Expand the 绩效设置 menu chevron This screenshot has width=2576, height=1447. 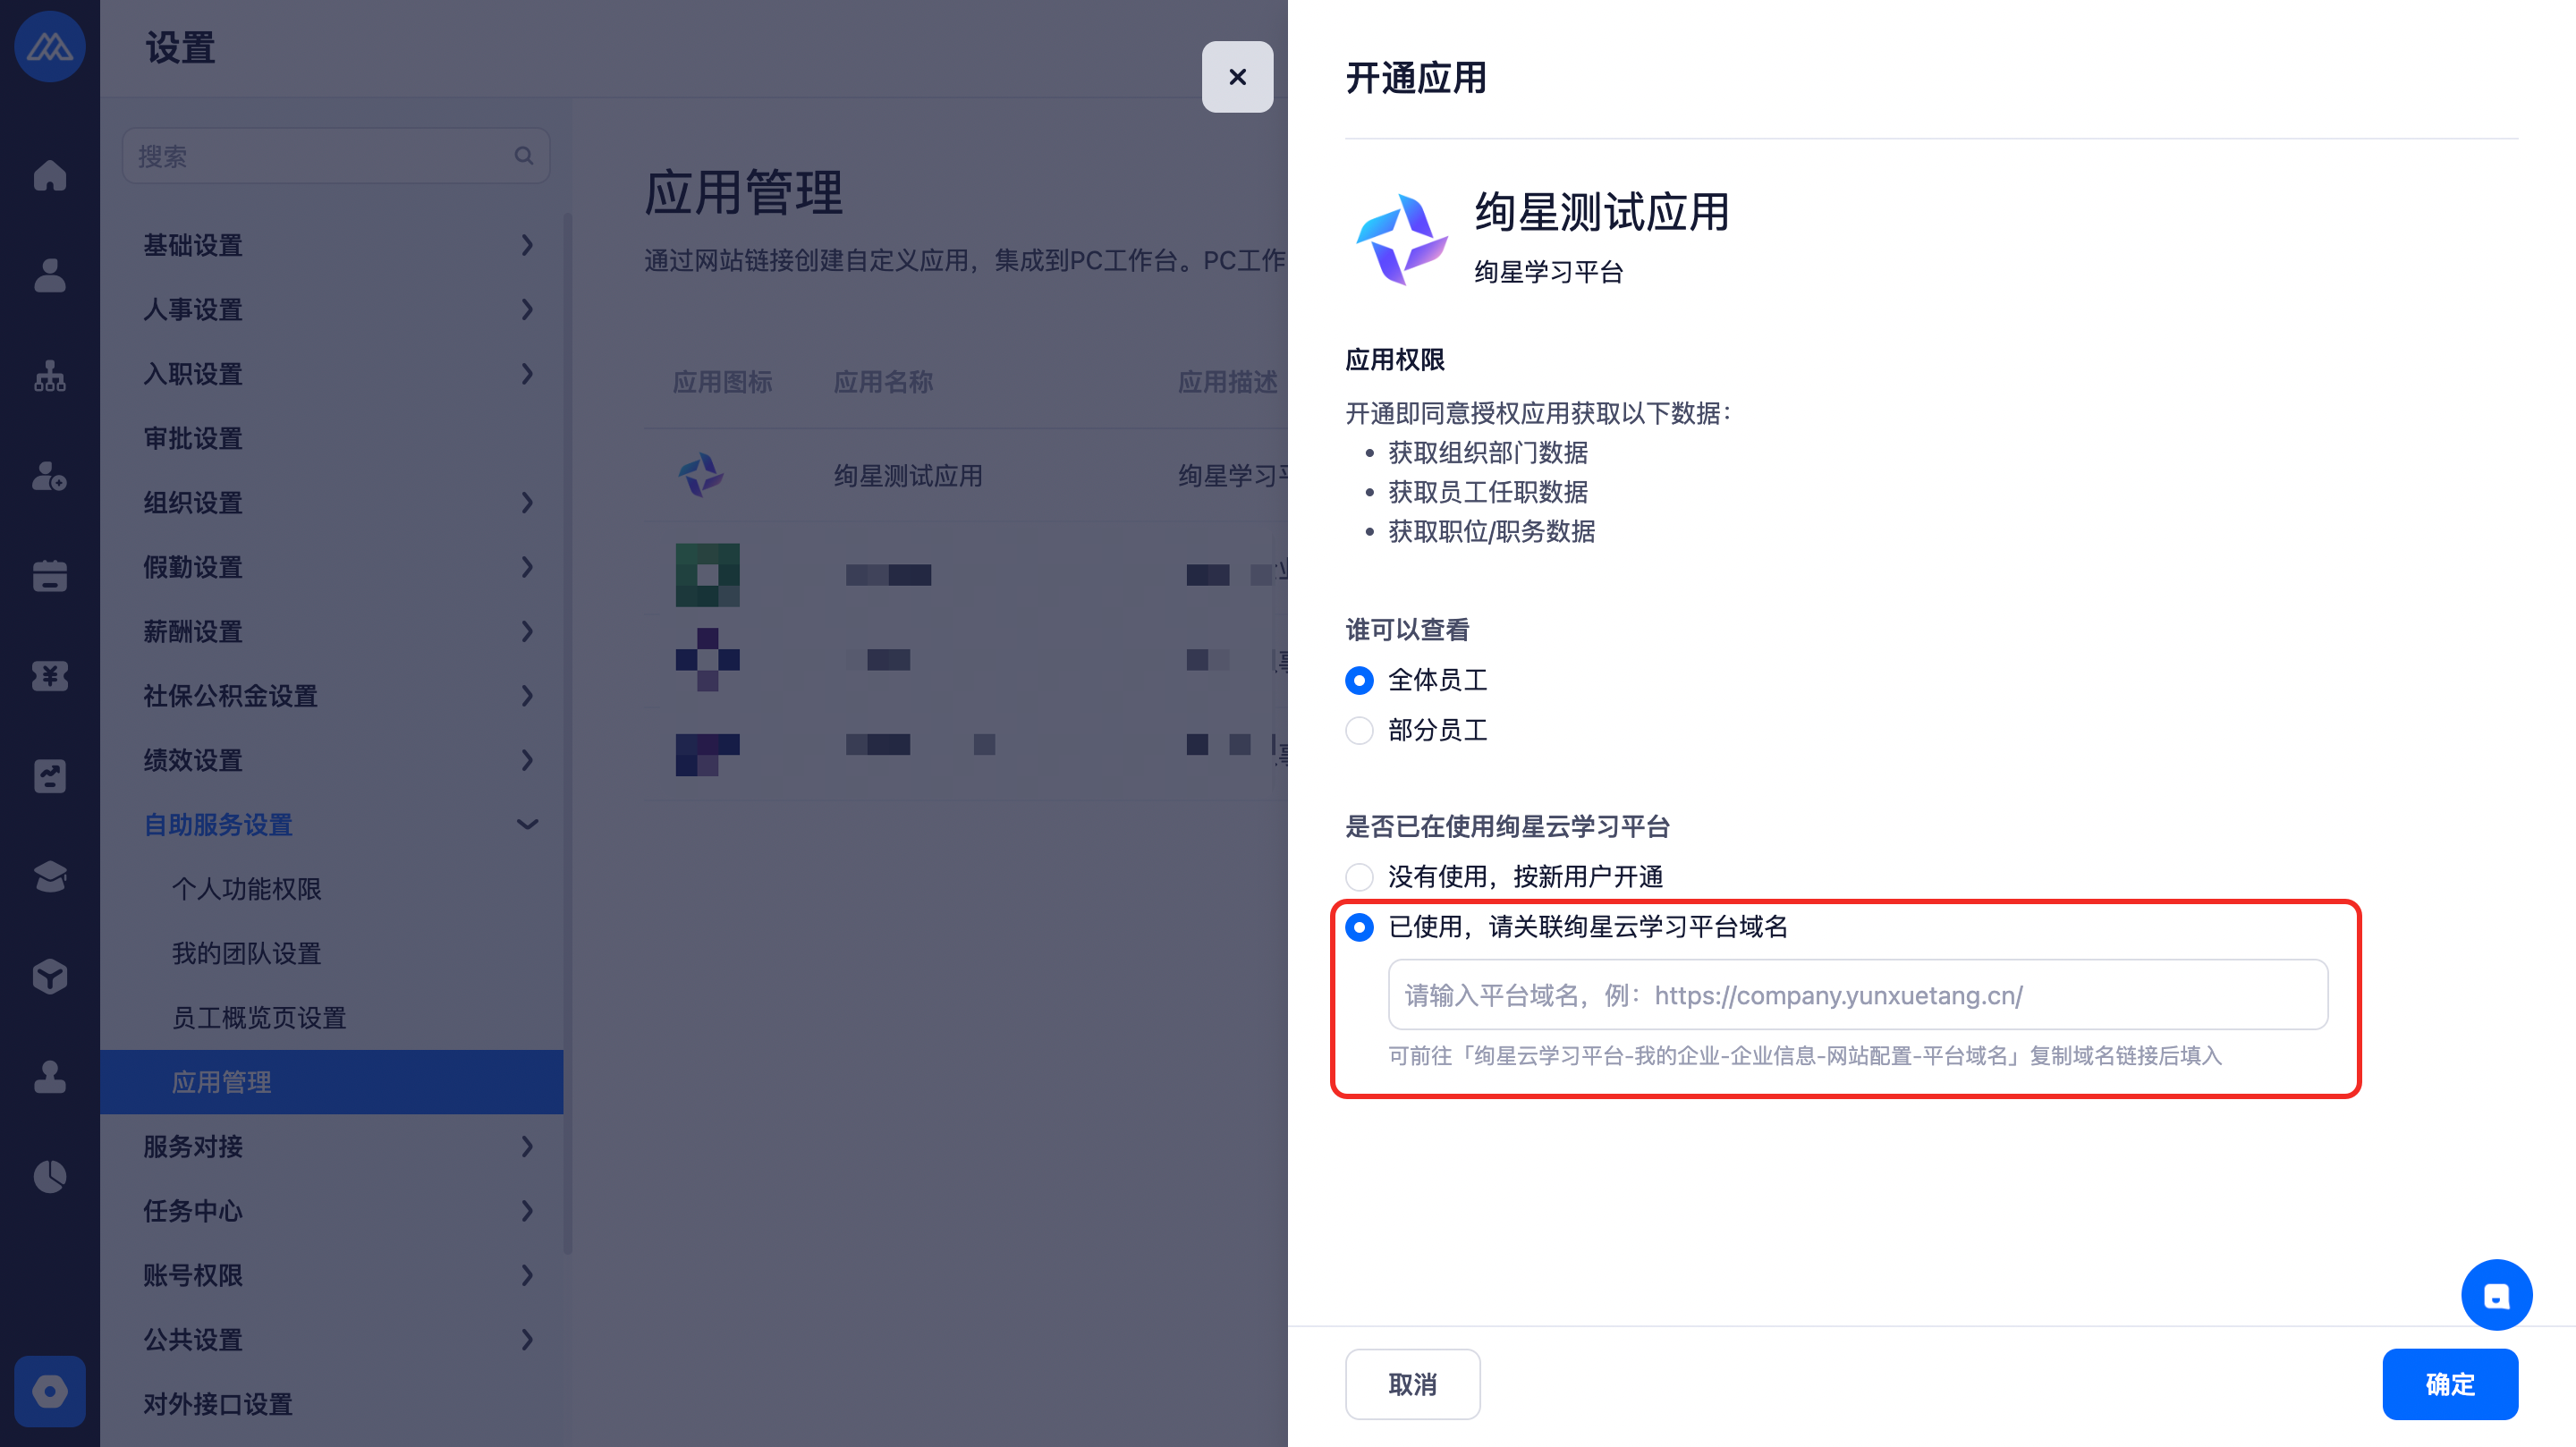527,761
